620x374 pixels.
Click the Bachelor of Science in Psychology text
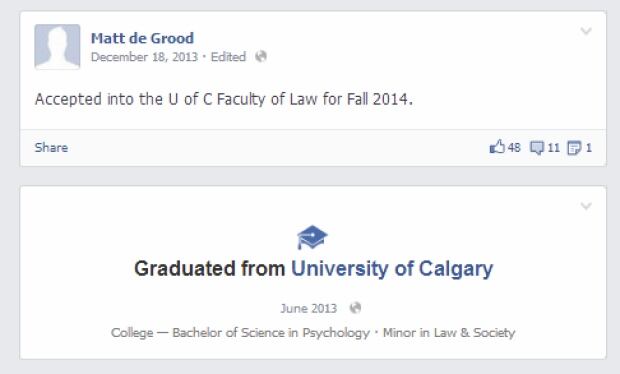271,332
